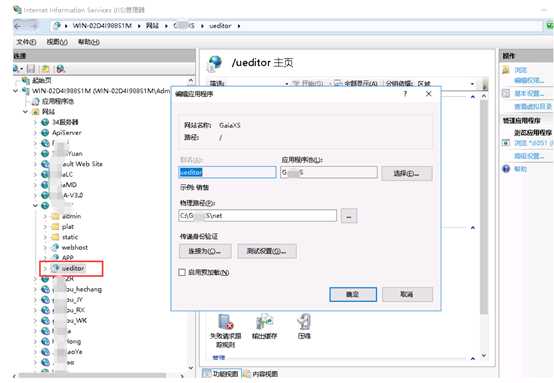The width and height of the screenshot is (554, 383).
Task: Click the admin folder icon
Action: 55,216
